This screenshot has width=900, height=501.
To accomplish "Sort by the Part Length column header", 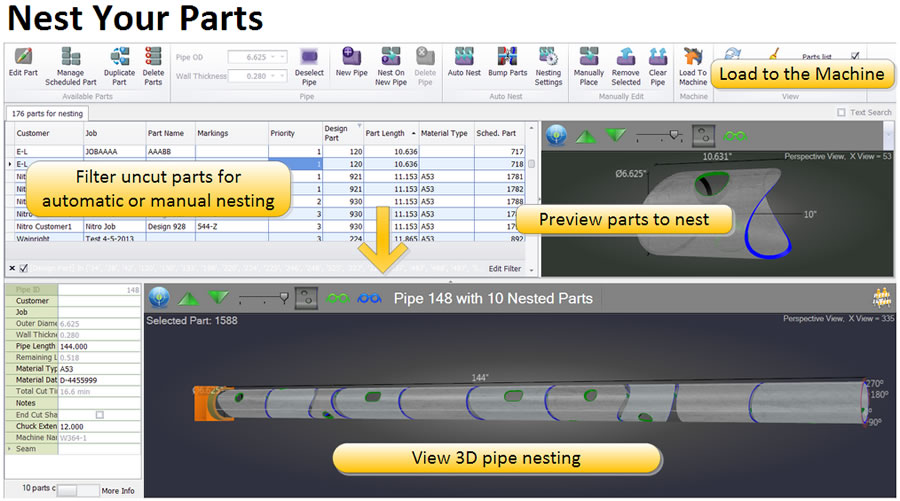I will tap(385, 133).
